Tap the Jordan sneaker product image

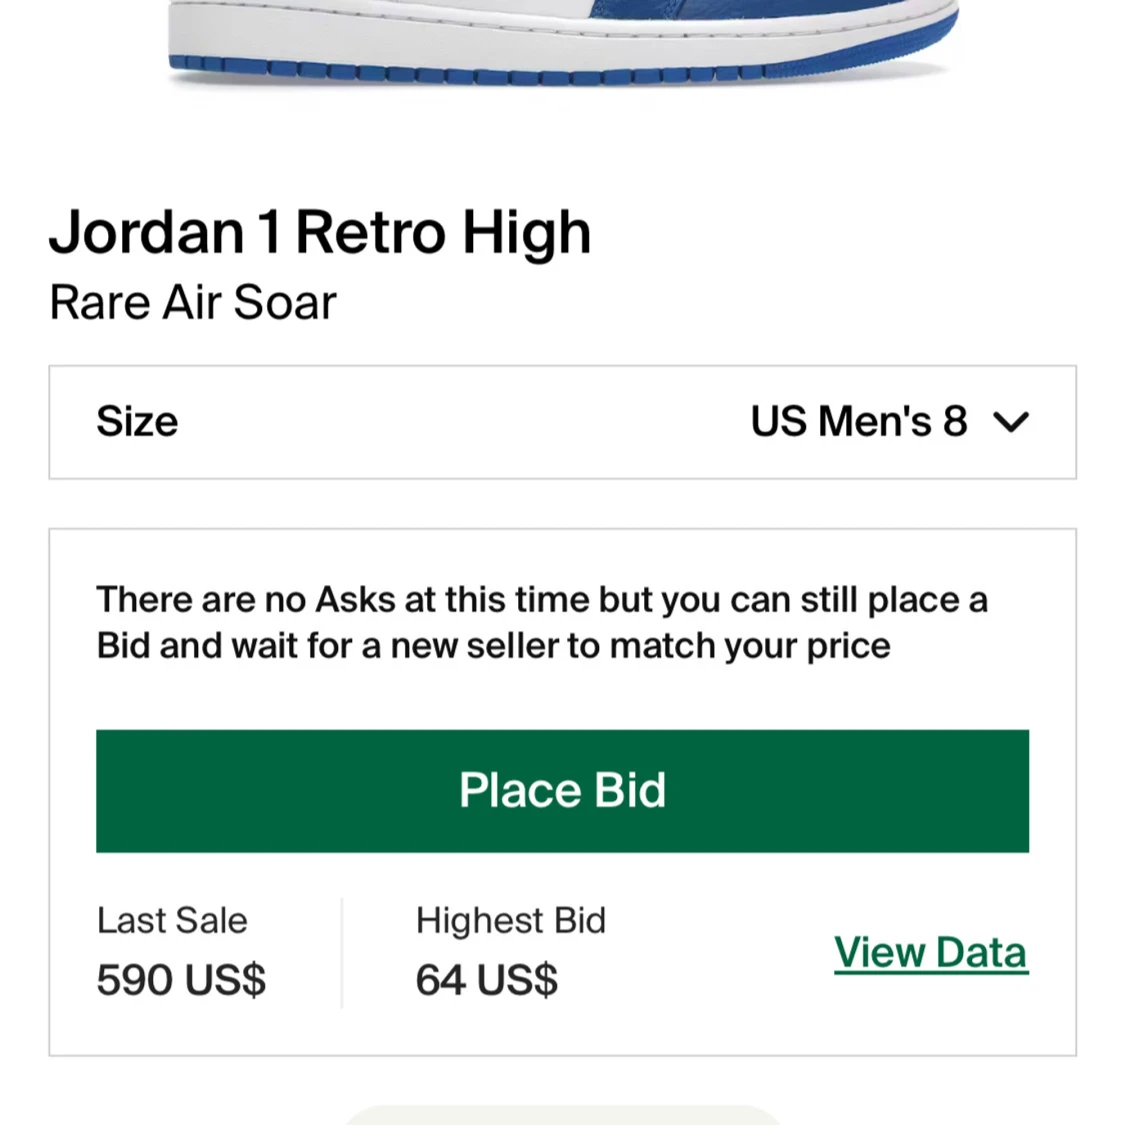pos(563,44)
